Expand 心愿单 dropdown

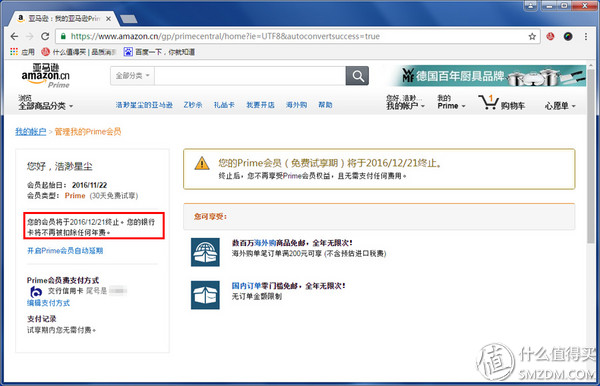pyautogui.click(x=560, y=106)
